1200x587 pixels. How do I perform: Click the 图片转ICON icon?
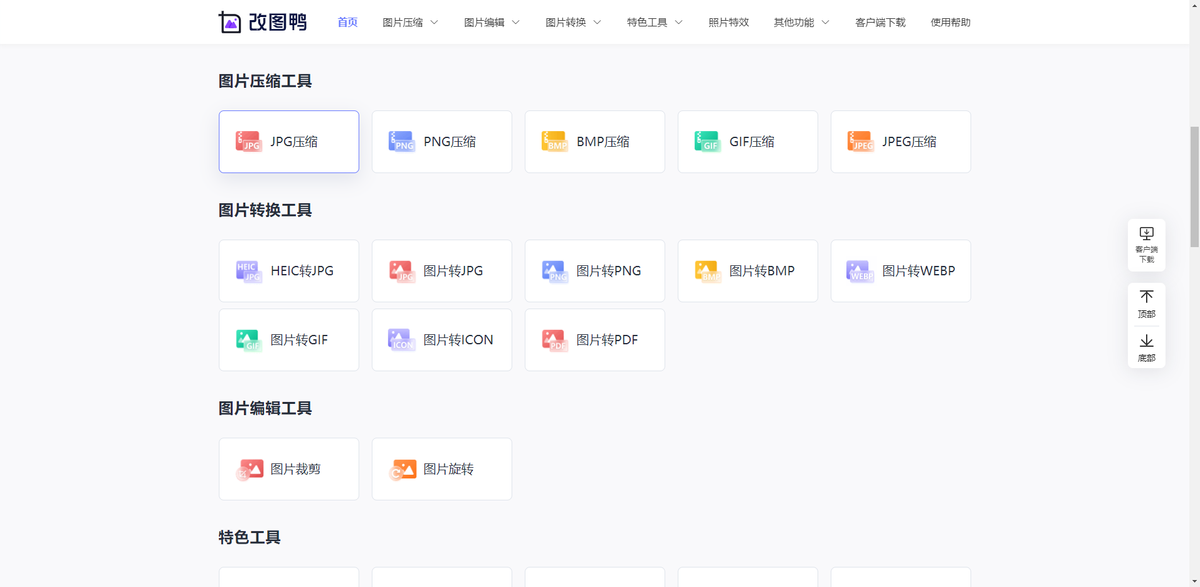click(x=401, y=340)
